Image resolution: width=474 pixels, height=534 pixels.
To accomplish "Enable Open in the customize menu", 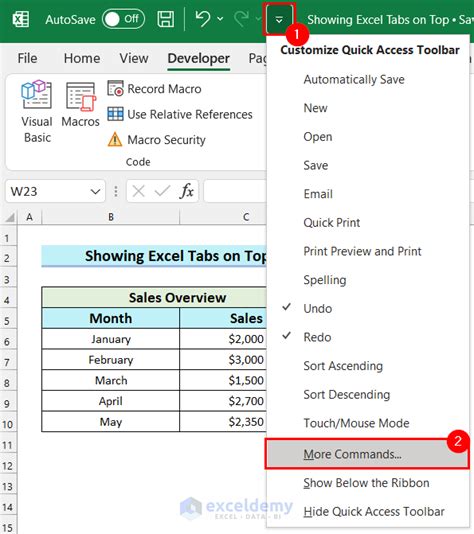I will click(x=367, y=137).
